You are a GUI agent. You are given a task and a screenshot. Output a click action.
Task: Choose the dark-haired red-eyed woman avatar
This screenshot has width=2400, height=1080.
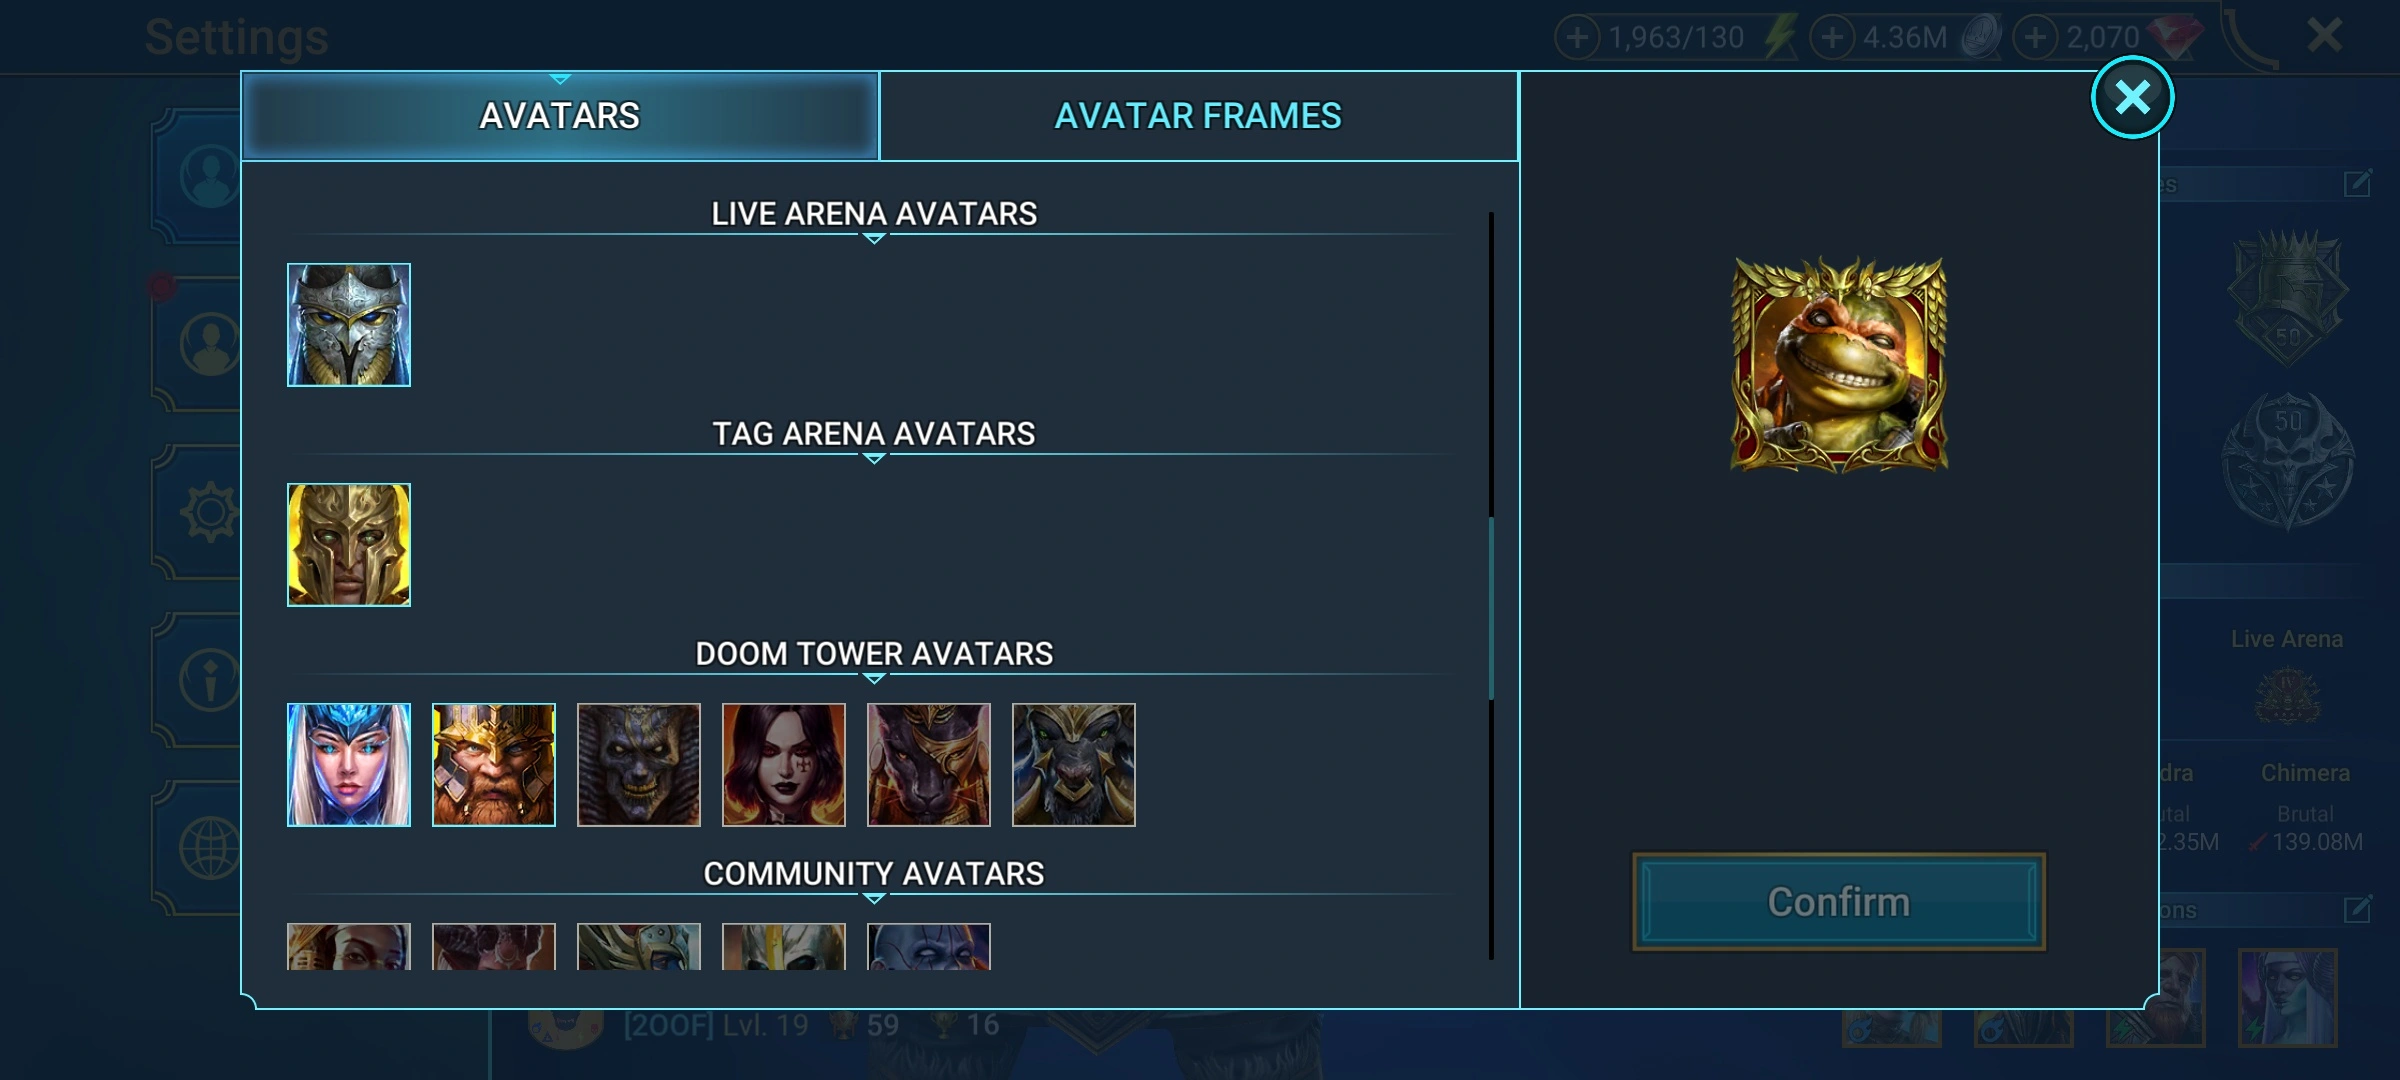click(783, 765)
